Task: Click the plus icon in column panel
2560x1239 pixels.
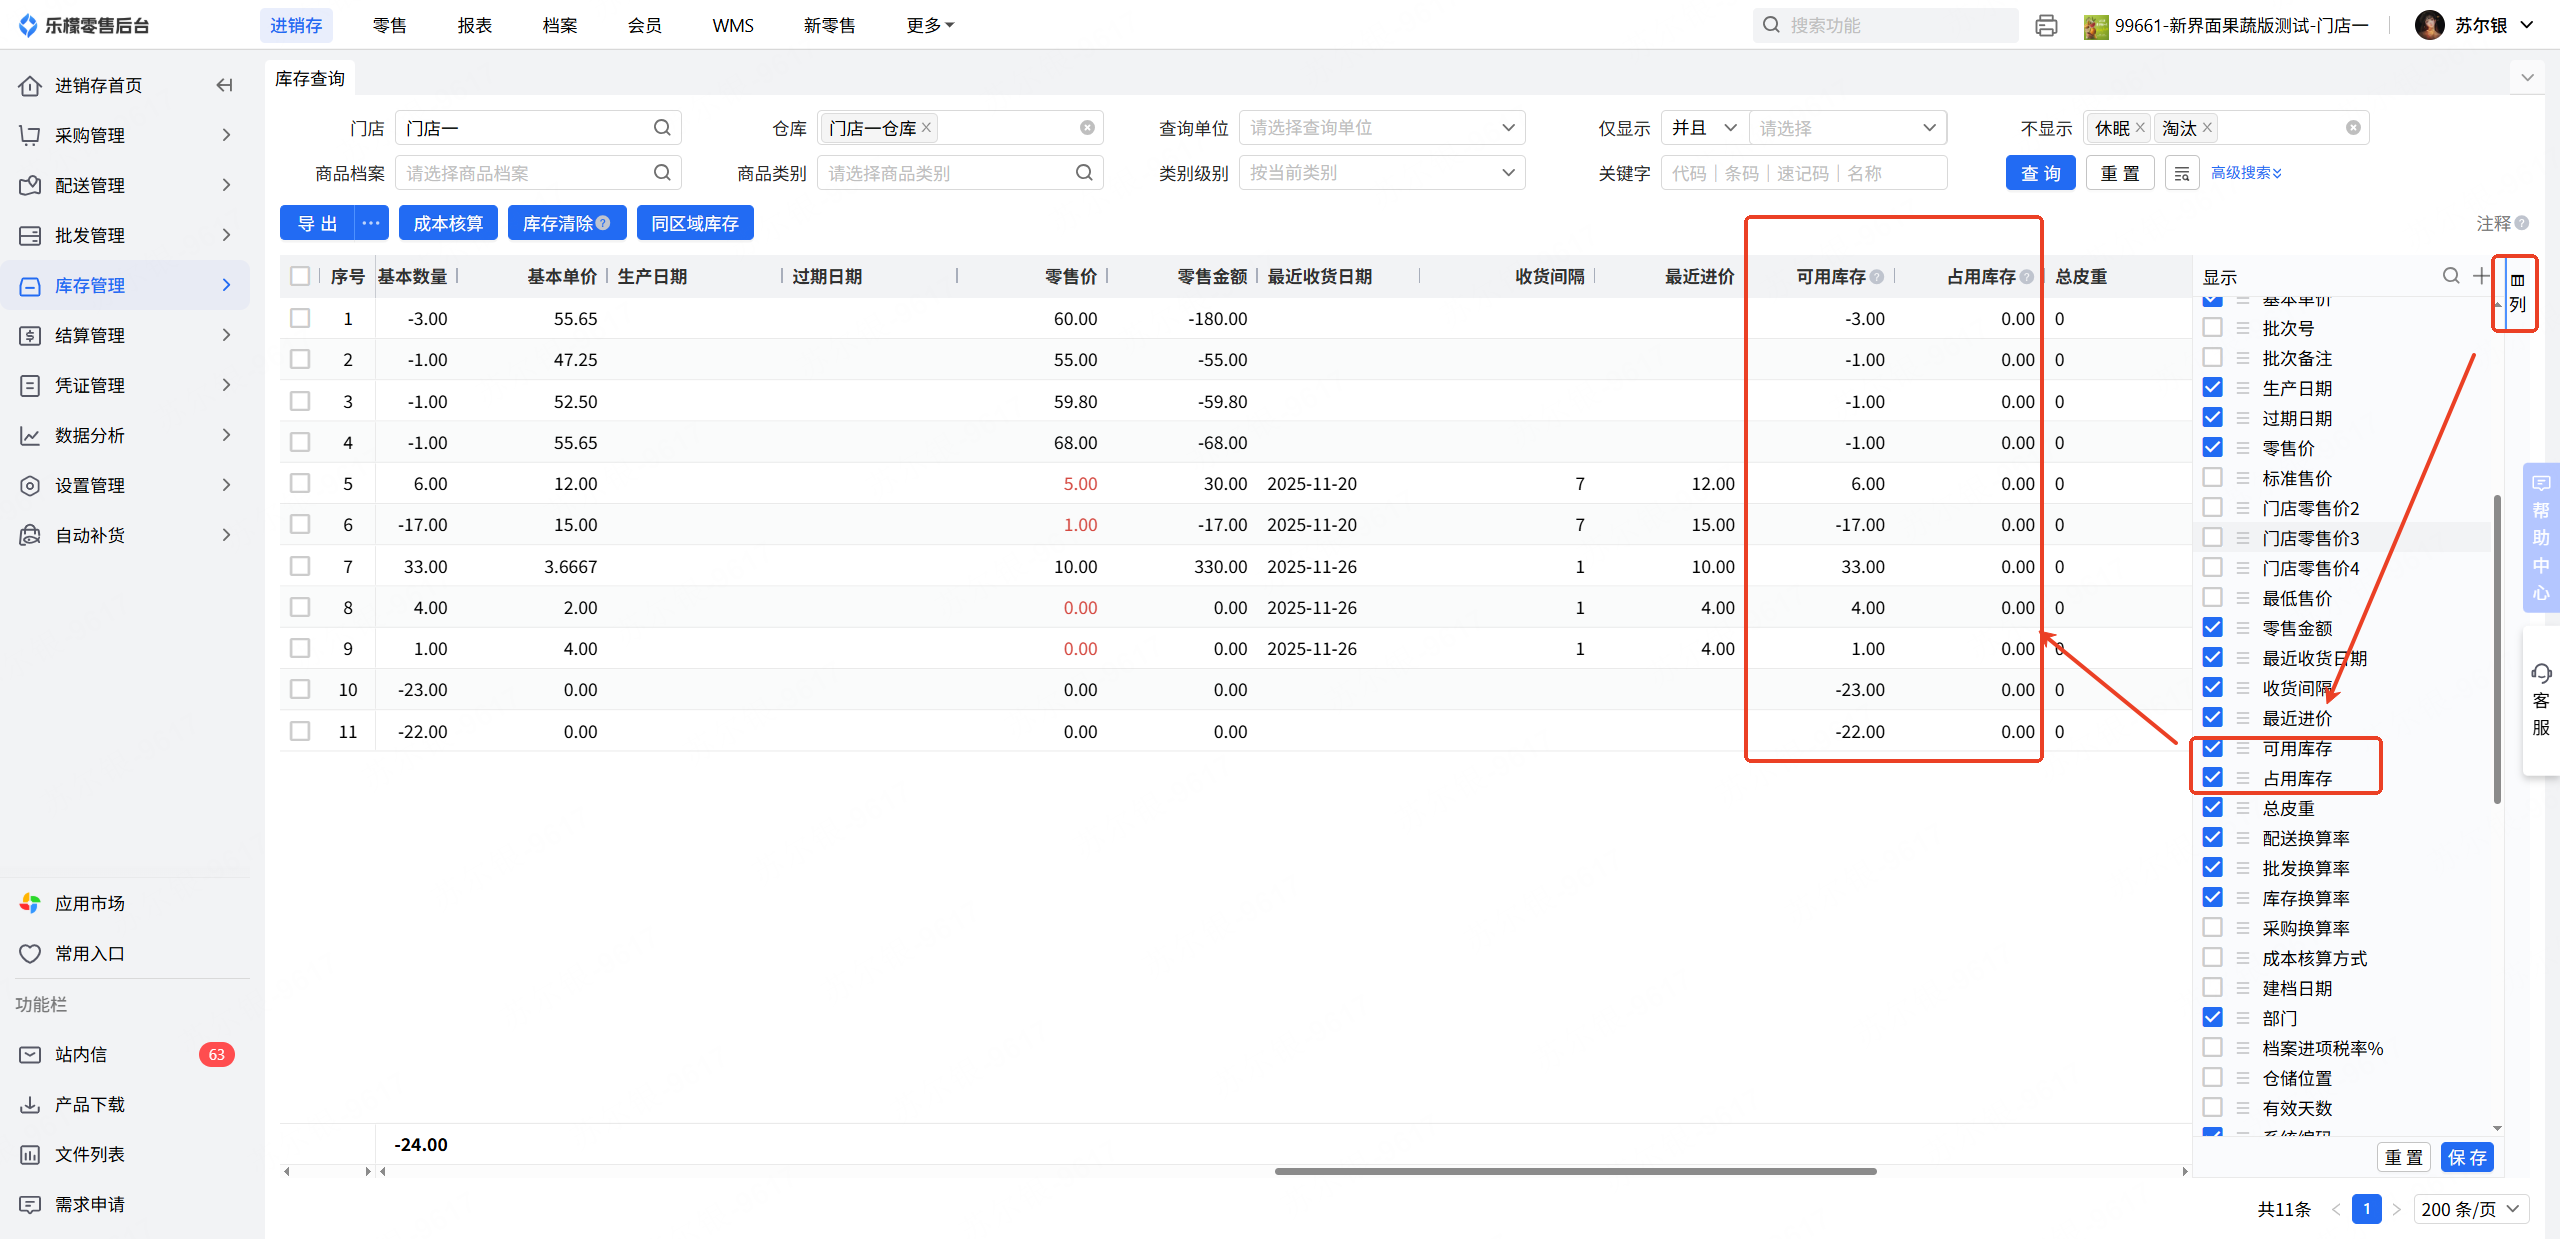Action: pyautogui.click(x=2481, y=276)
